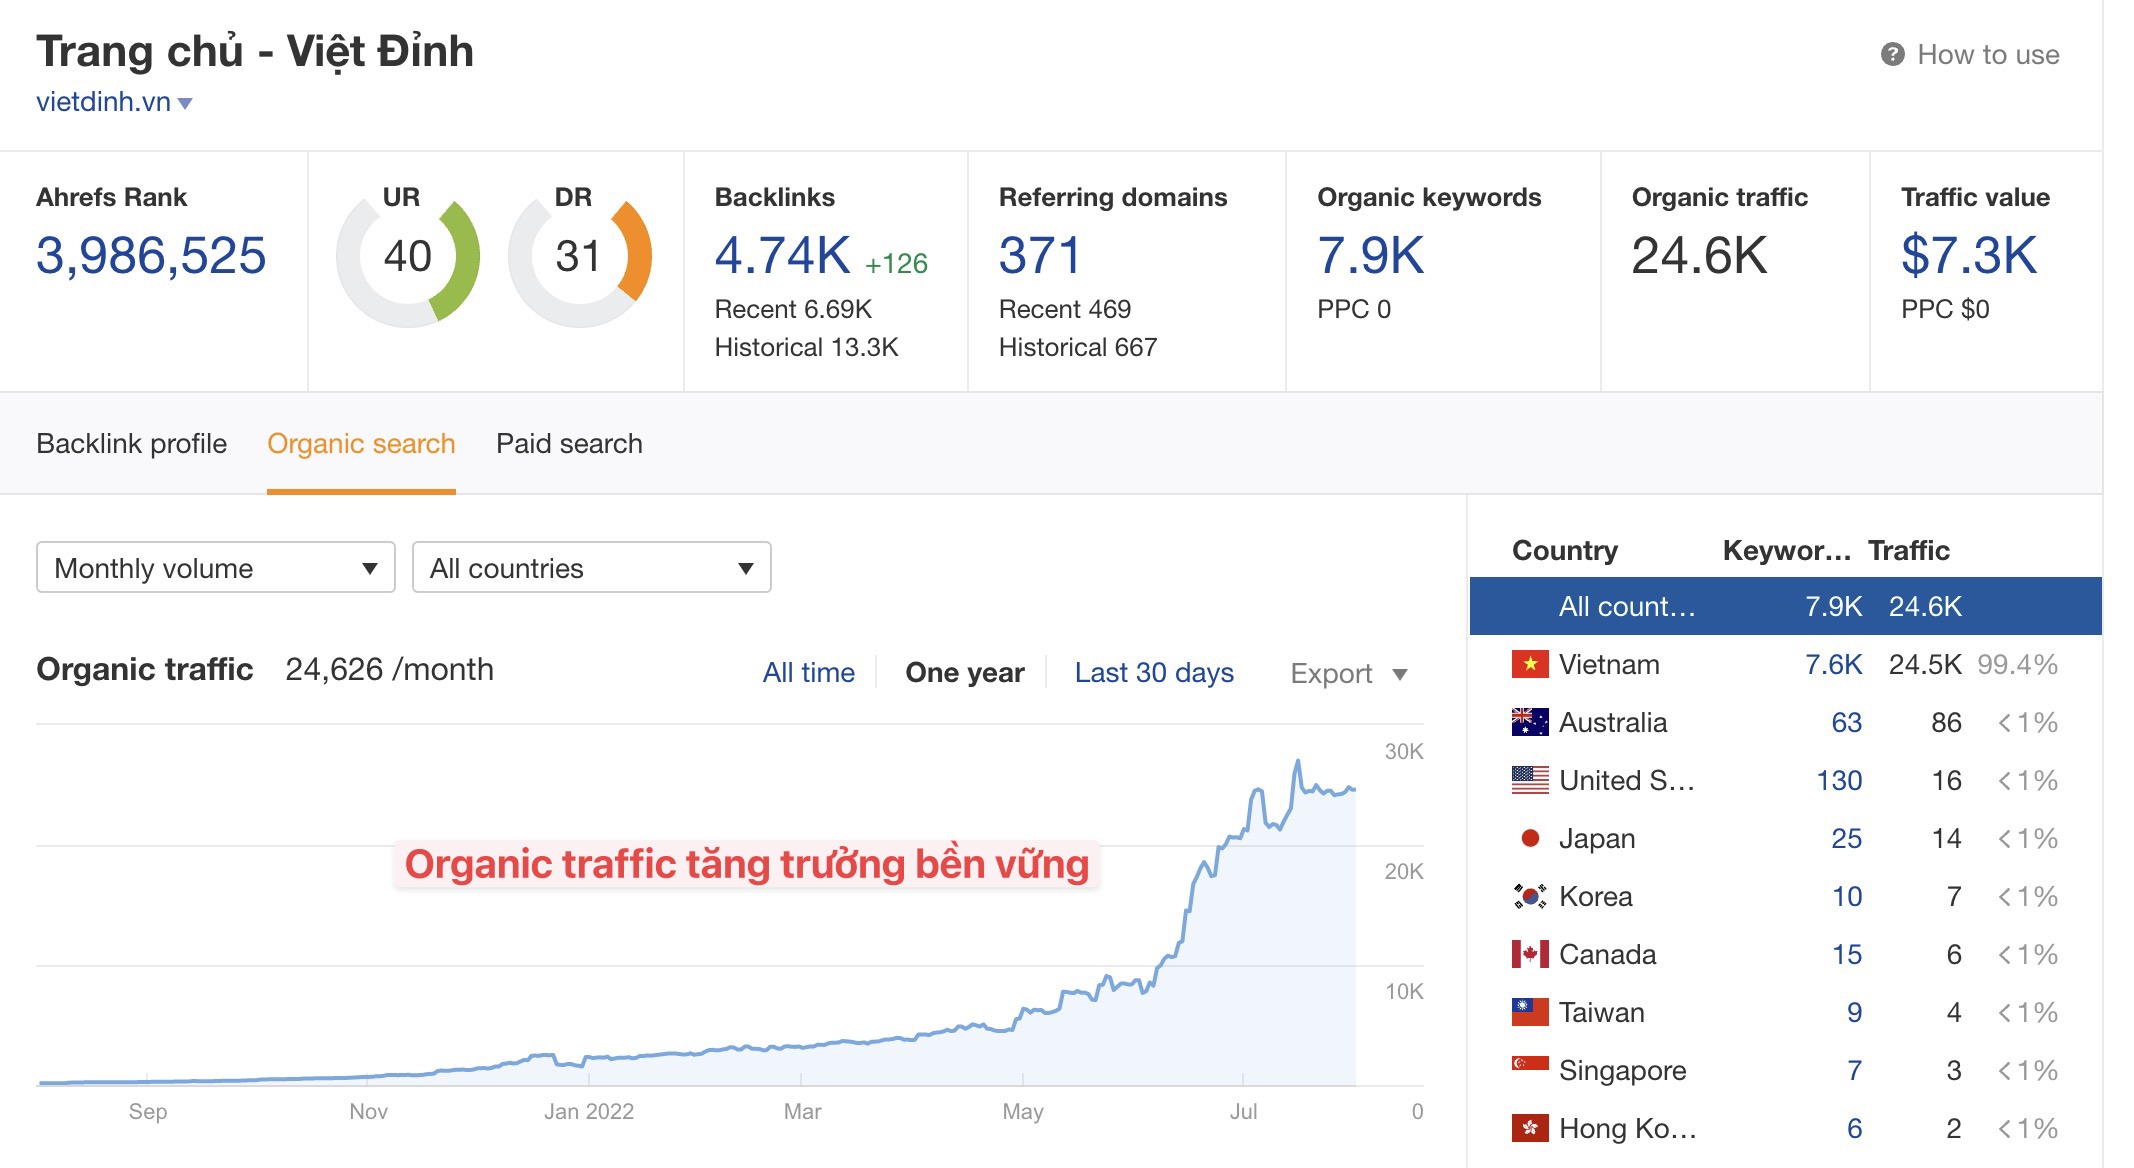This screenshot has height=1168, width=2134.
Task: Open Japan's 25 keywords link
Action: click(x=1846, y=838)
